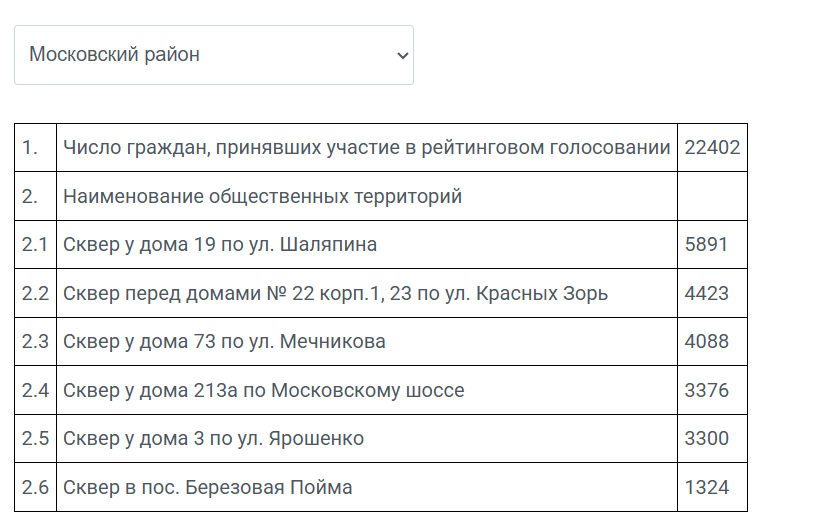Click the dropdown chevron arrow
The image size is (819, 519).
coord(402,55)
